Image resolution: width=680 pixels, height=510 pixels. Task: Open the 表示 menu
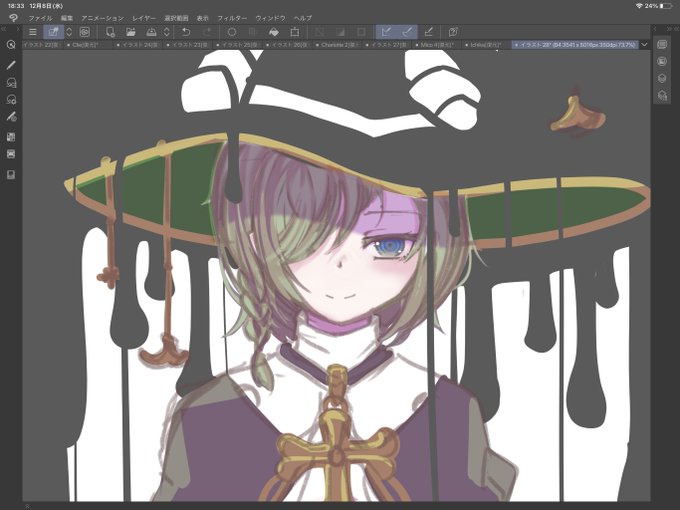pyautogui.click(x=203, y=18)
